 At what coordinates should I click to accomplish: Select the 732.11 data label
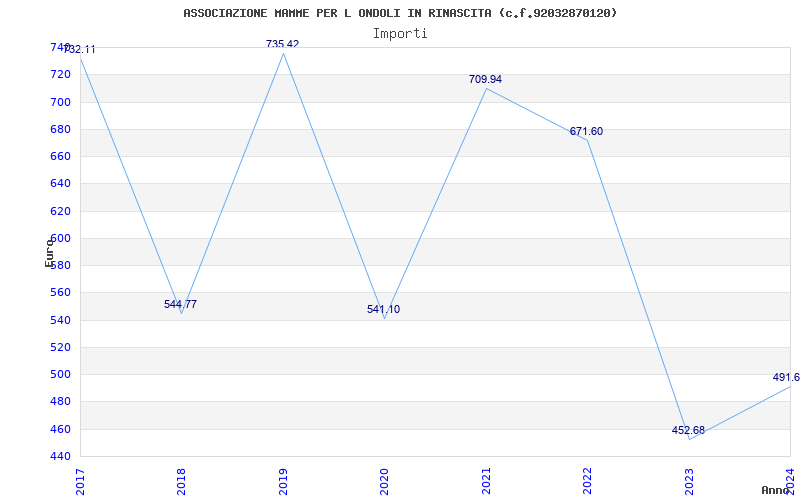pos(79,49)
